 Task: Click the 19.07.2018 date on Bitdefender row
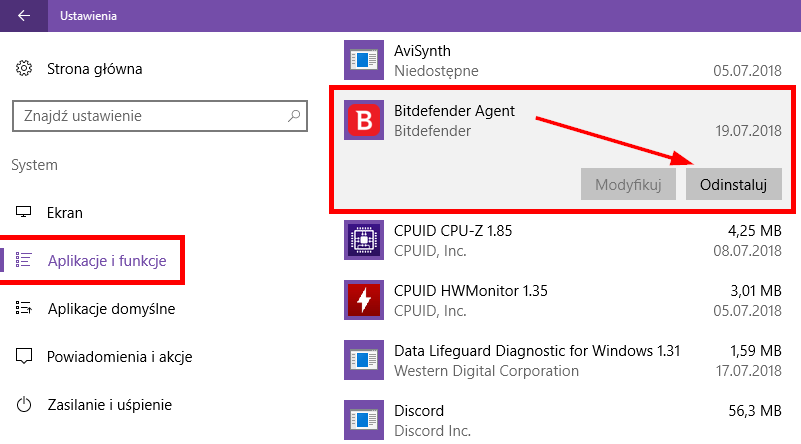pos(748,131)
